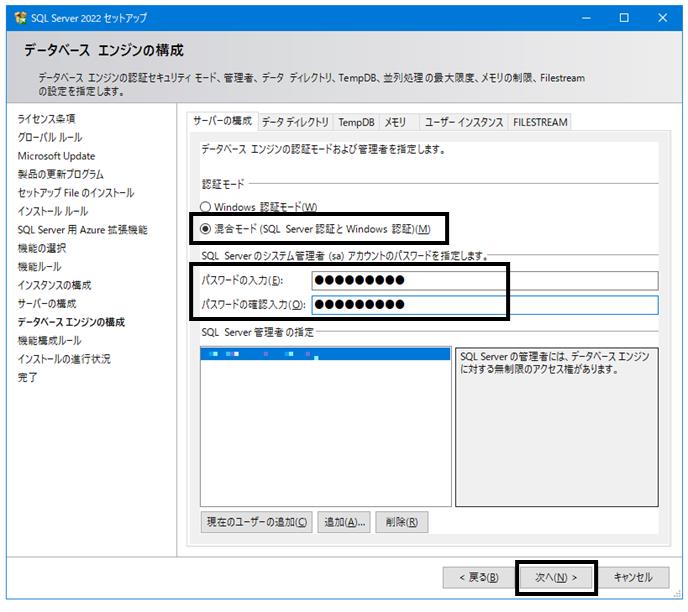Image resolution: width=688 pixels, height=612 pixels.
Task: Minimize the setup window
Action: (586, 18)
